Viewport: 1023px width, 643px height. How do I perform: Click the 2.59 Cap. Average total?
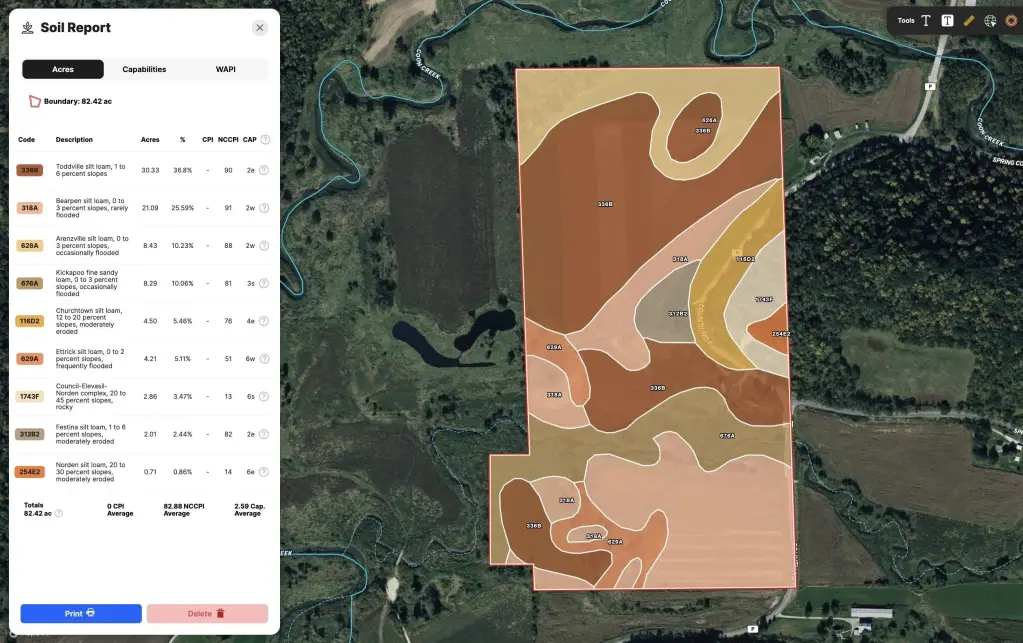click(x=249, y=510)
